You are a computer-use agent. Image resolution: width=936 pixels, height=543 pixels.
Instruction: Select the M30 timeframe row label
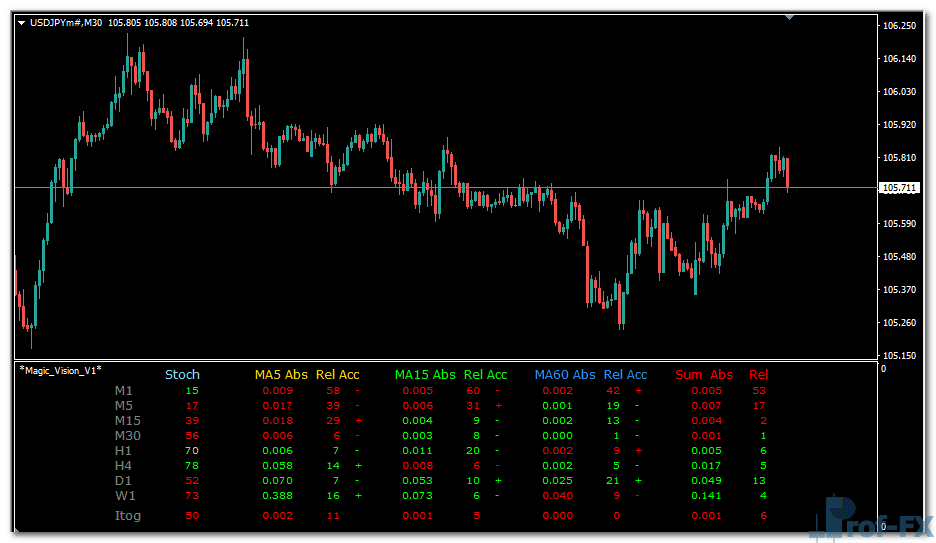[127, 436]
